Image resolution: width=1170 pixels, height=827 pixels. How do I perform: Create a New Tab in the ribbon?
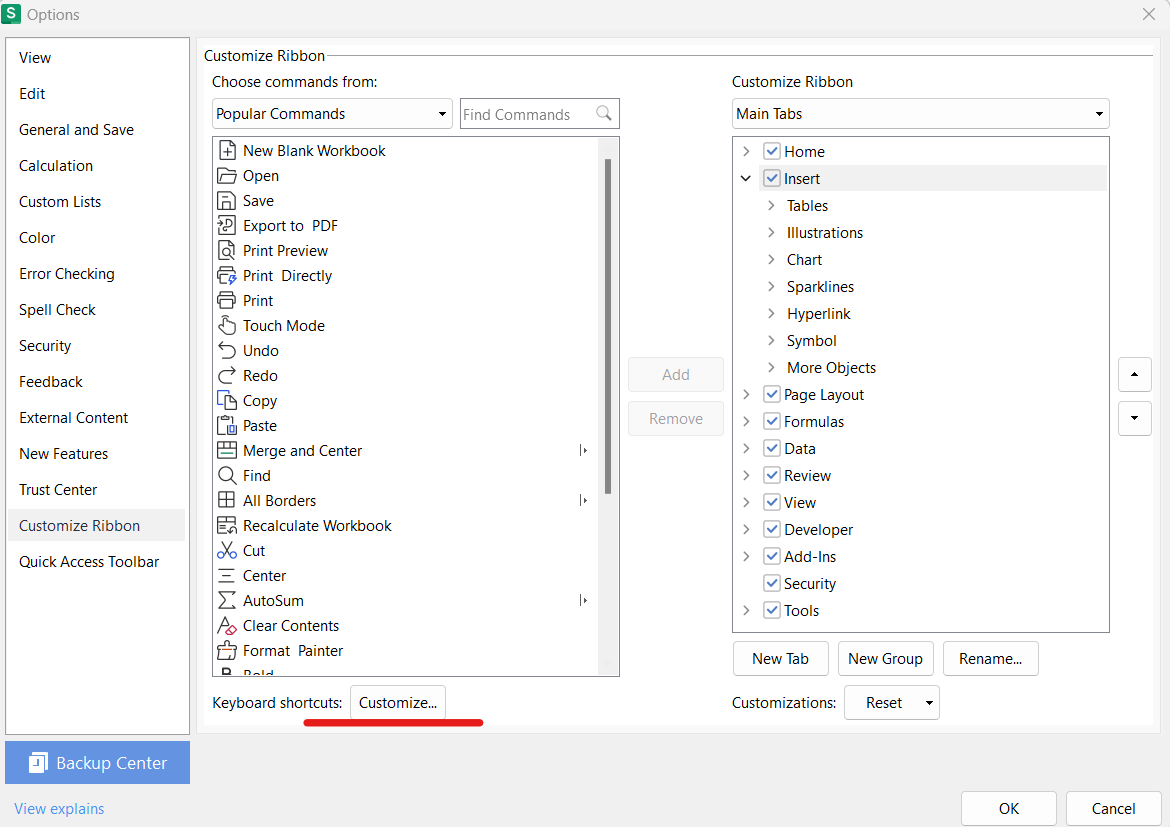tap(780, 658)
